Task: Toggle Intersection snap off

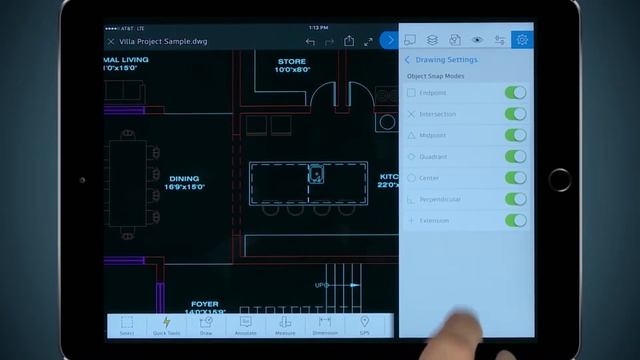Action: [x=516, y=114]
